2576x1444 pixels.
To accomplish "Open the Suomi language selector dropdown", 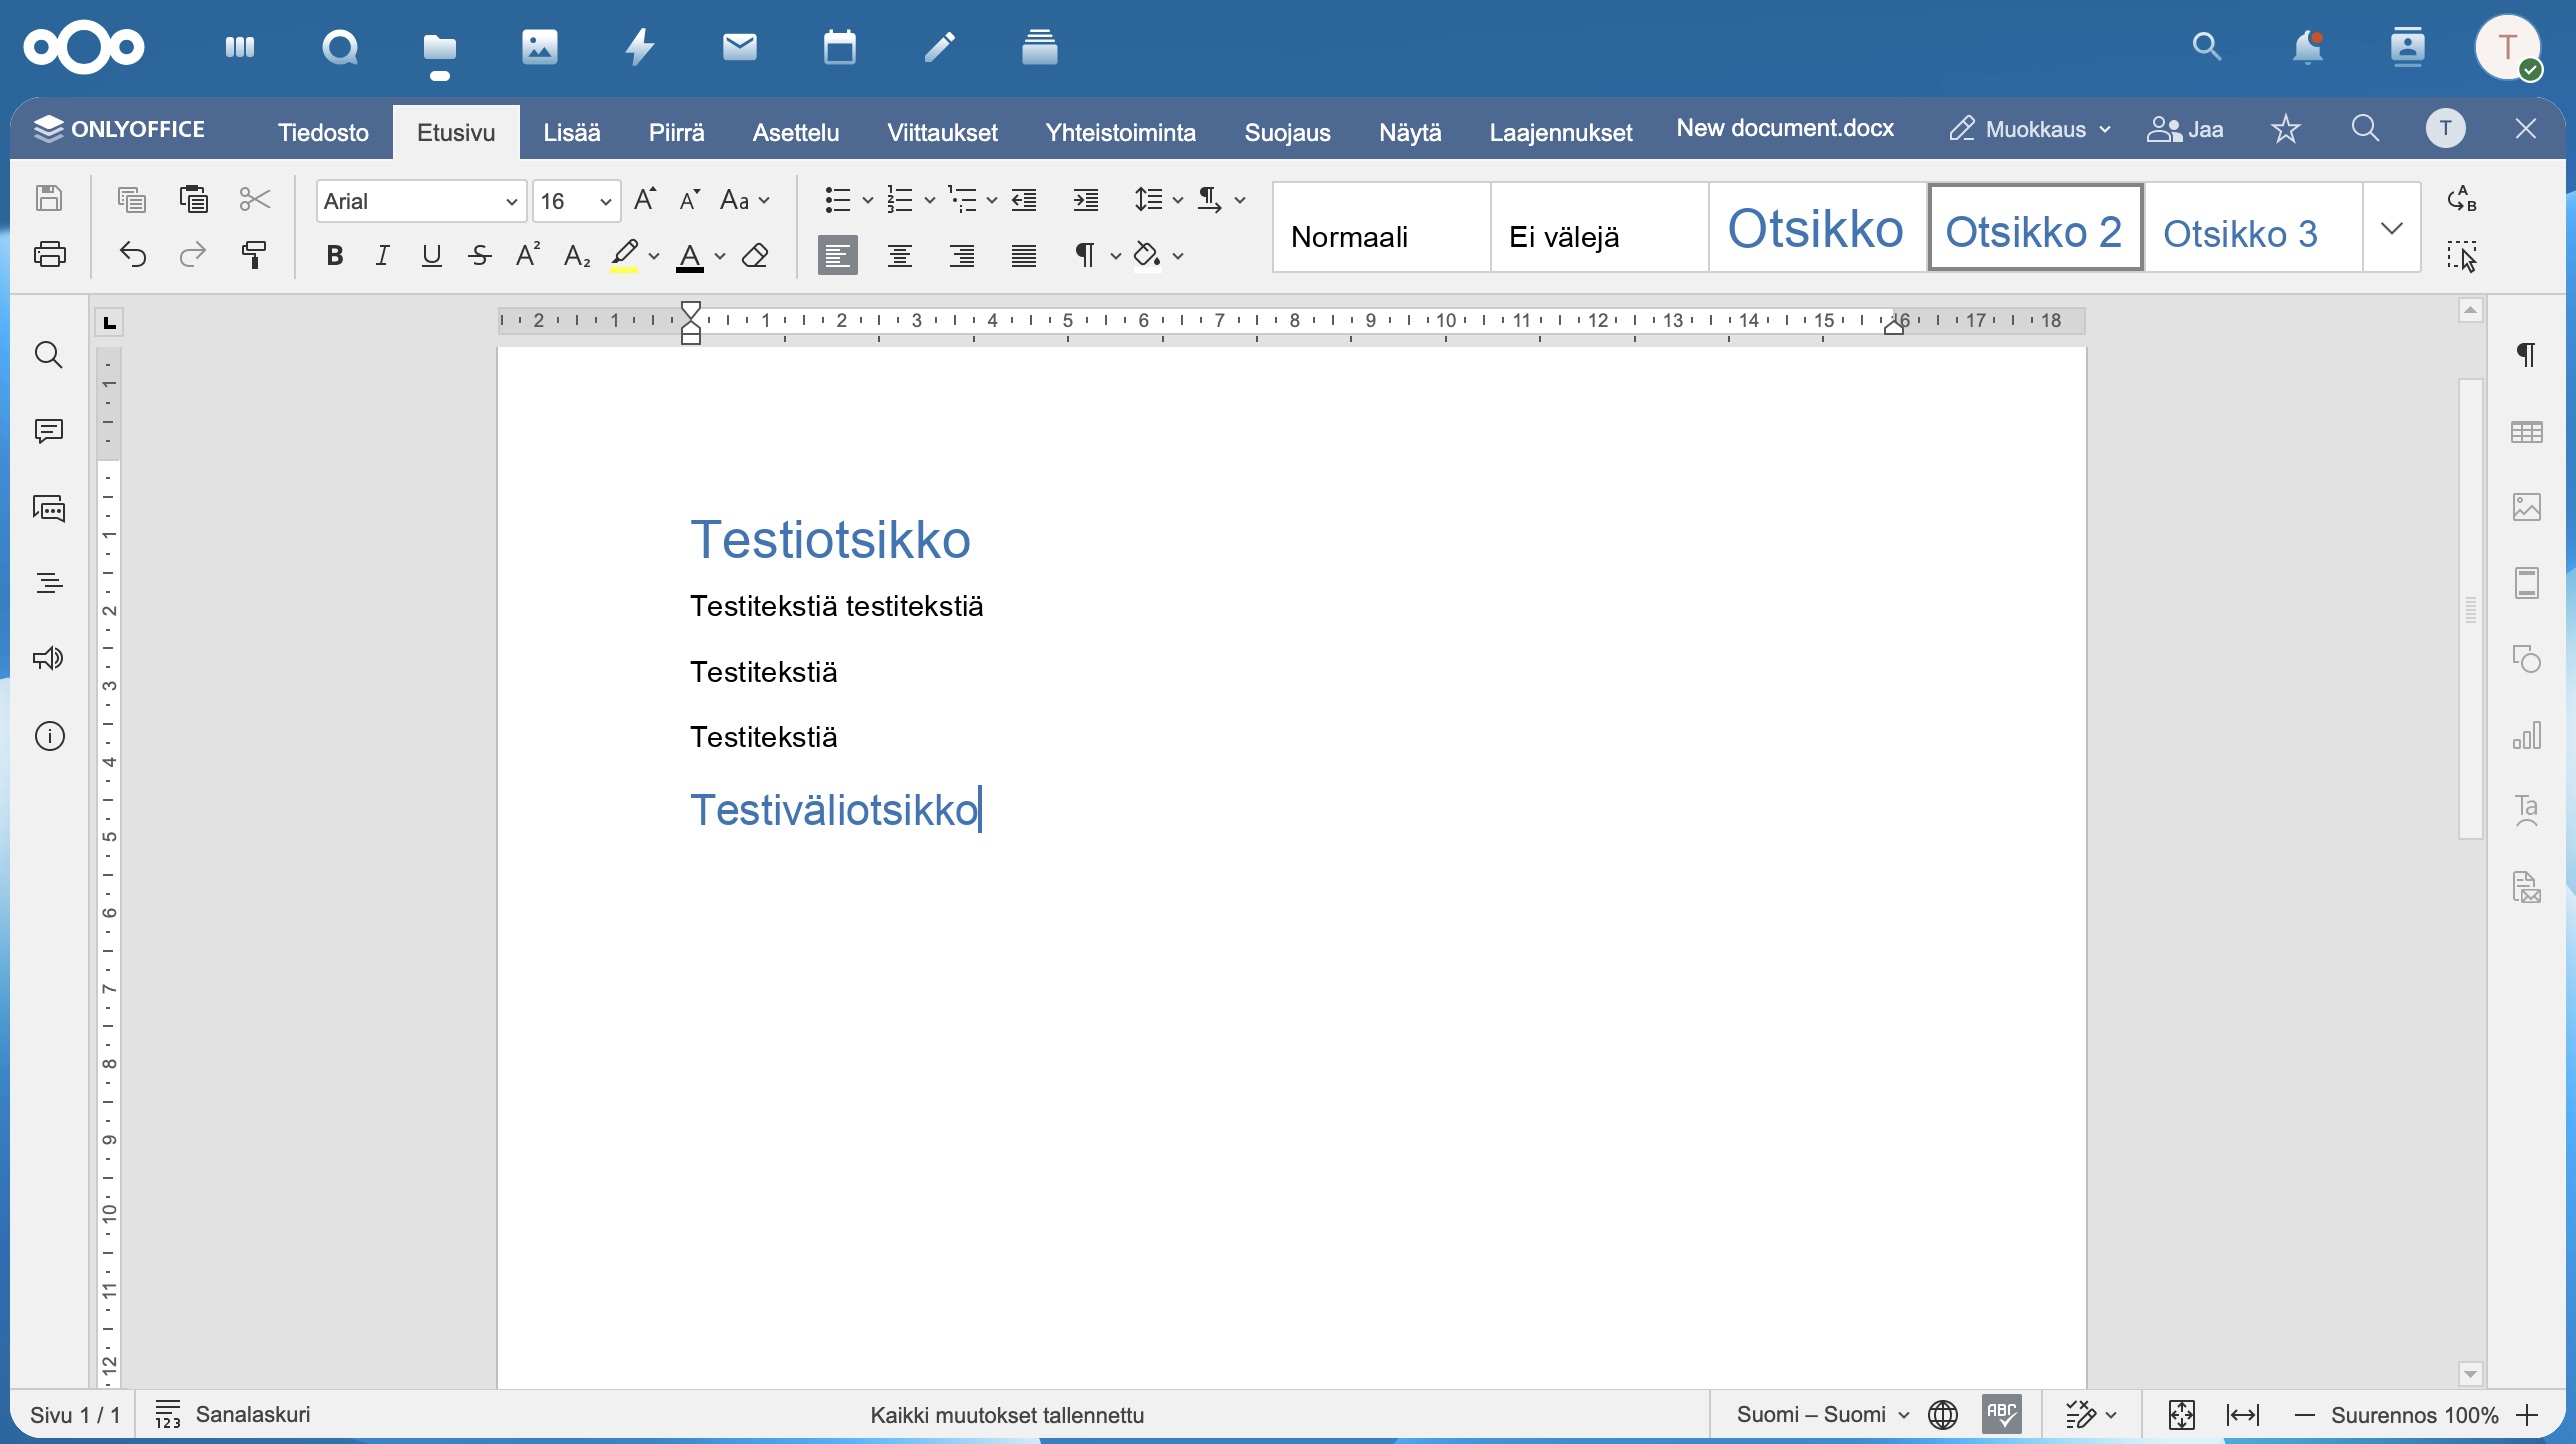I will [1822, 1414].
